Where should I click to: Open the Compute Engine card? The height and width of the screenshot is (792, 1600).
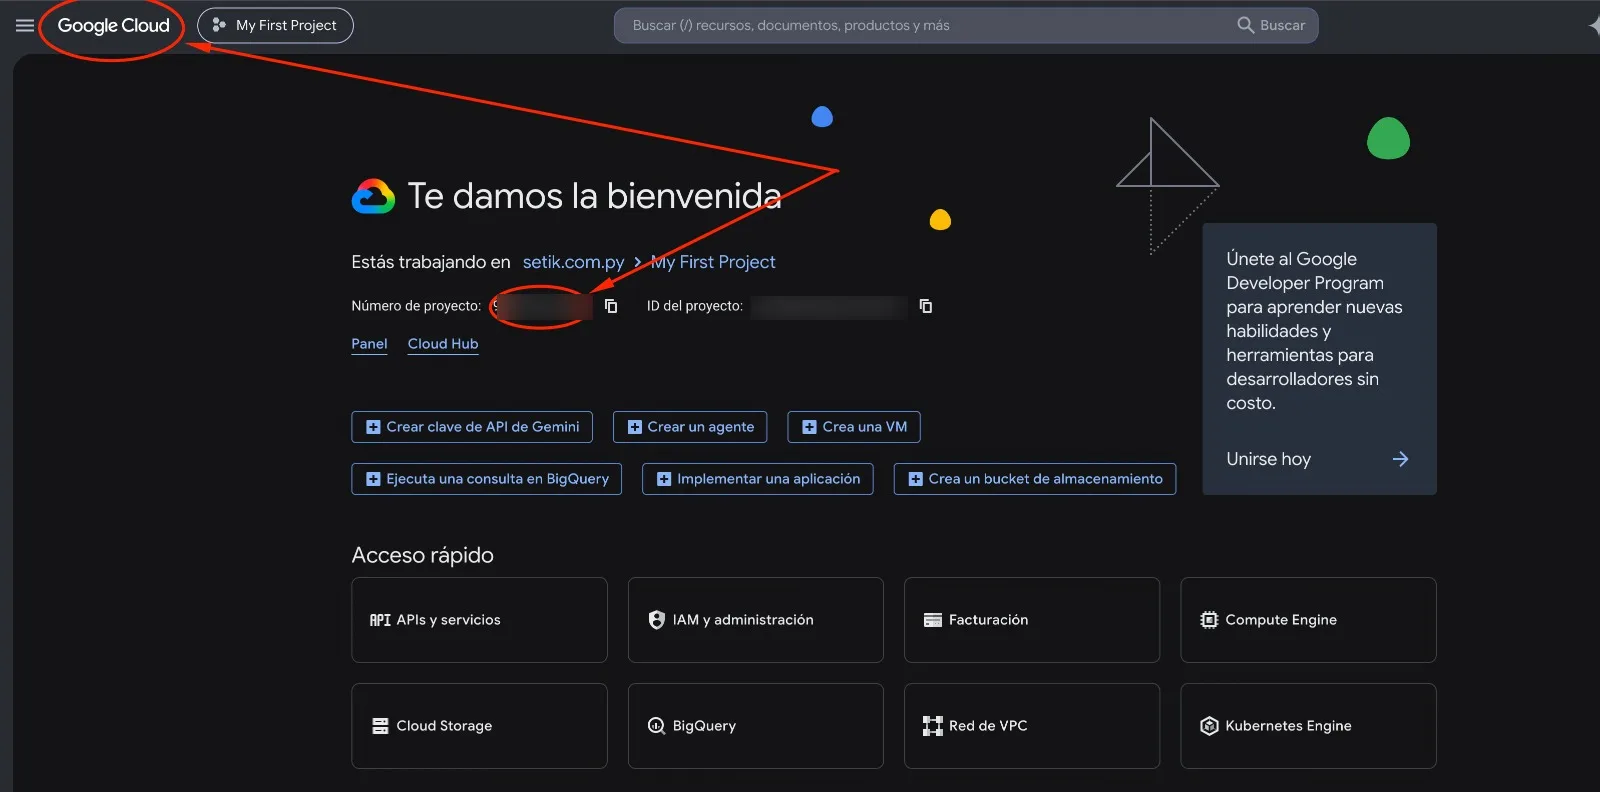pos(1308,620)
